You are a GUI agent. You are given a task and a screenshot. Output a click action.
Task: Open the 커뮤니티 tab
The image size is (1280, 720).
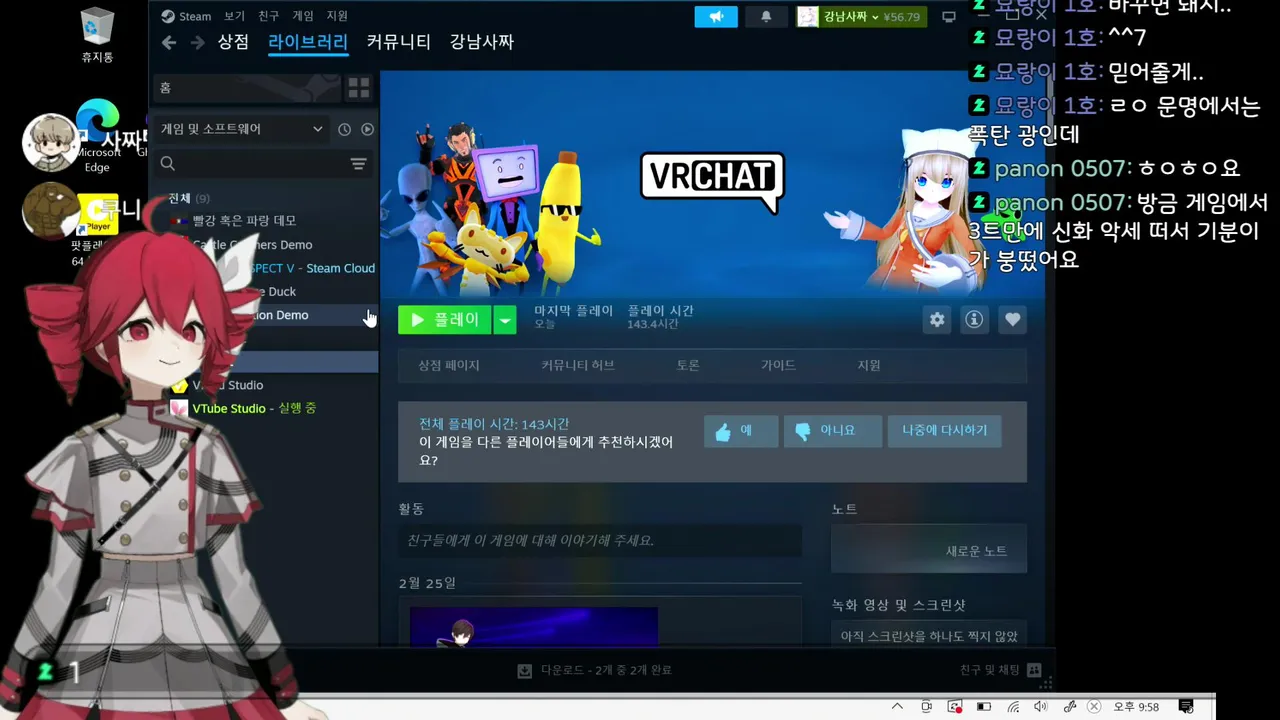pos(398,42)
